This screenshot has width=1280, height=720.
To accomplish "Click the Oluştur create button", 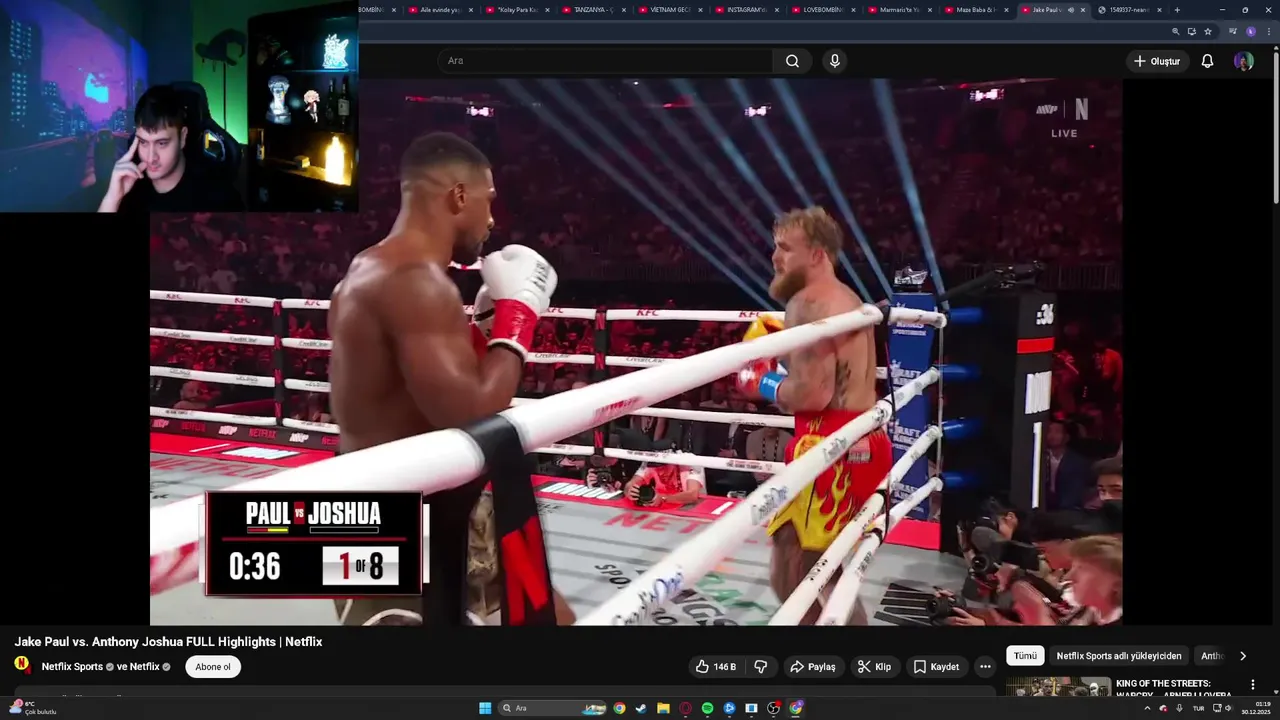I will (x=1157, y=61).
